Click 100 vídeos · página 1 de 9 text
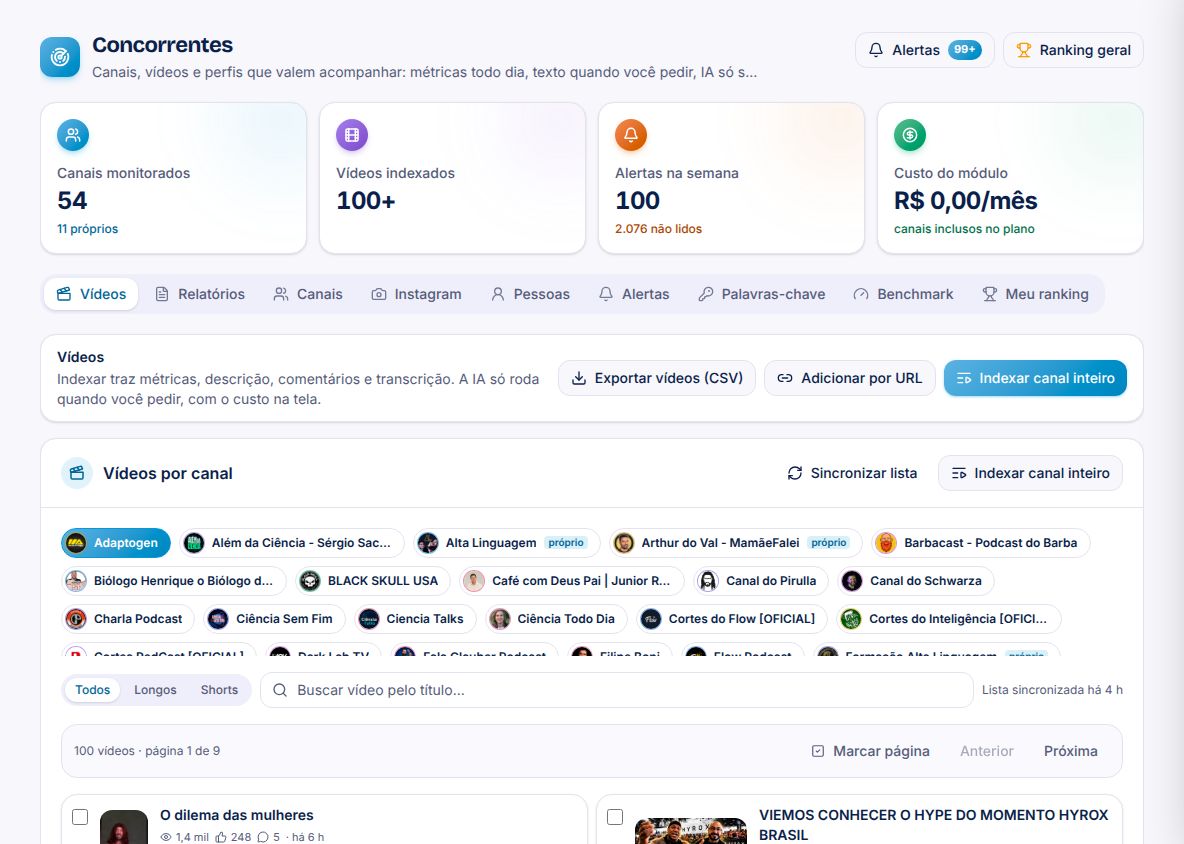The height and width of the screenshot is (844, 1184). (147, 751)
